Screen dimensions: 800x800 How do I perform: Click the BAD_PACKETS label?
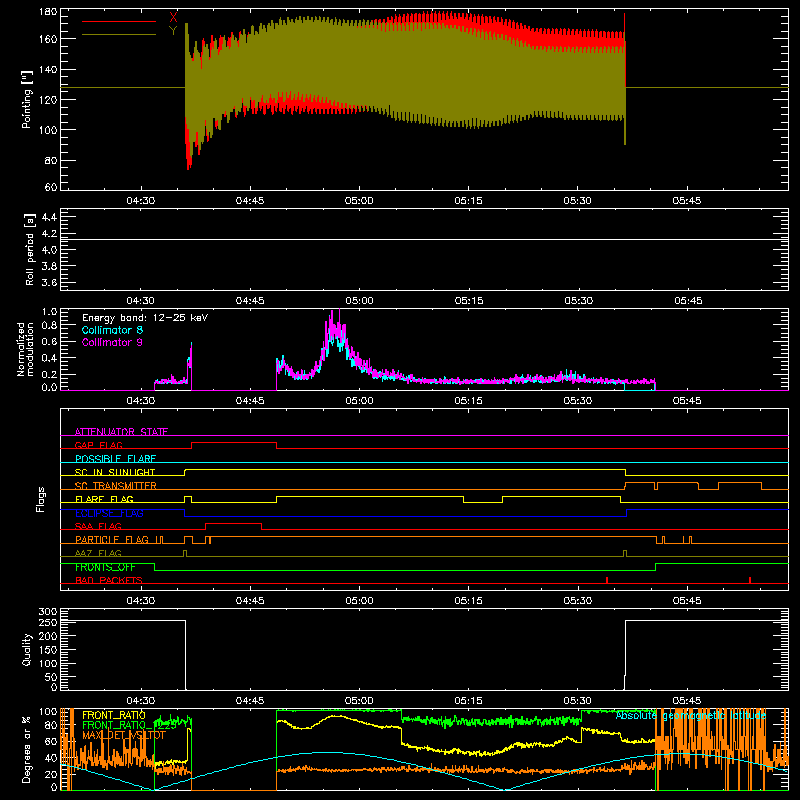click(x=109, y=580)
